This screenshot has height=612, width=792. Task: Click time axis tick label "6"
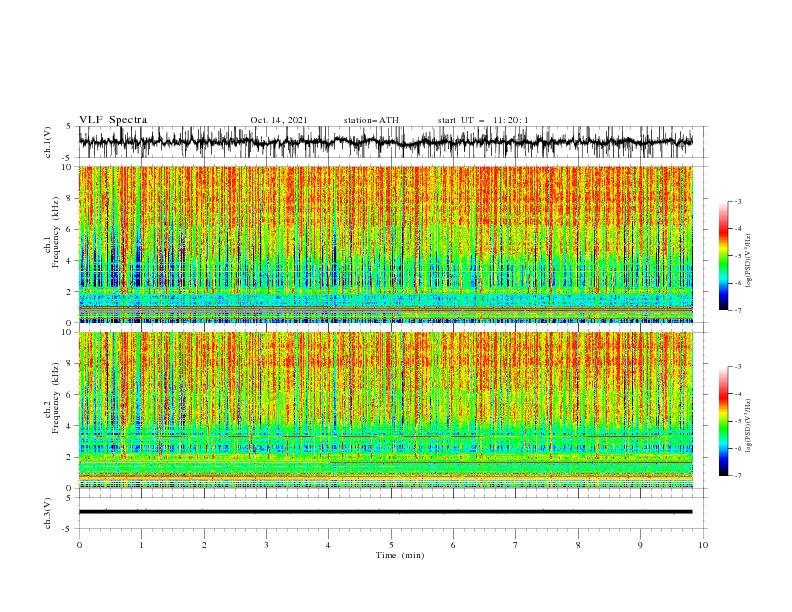(x=453, y=545)
